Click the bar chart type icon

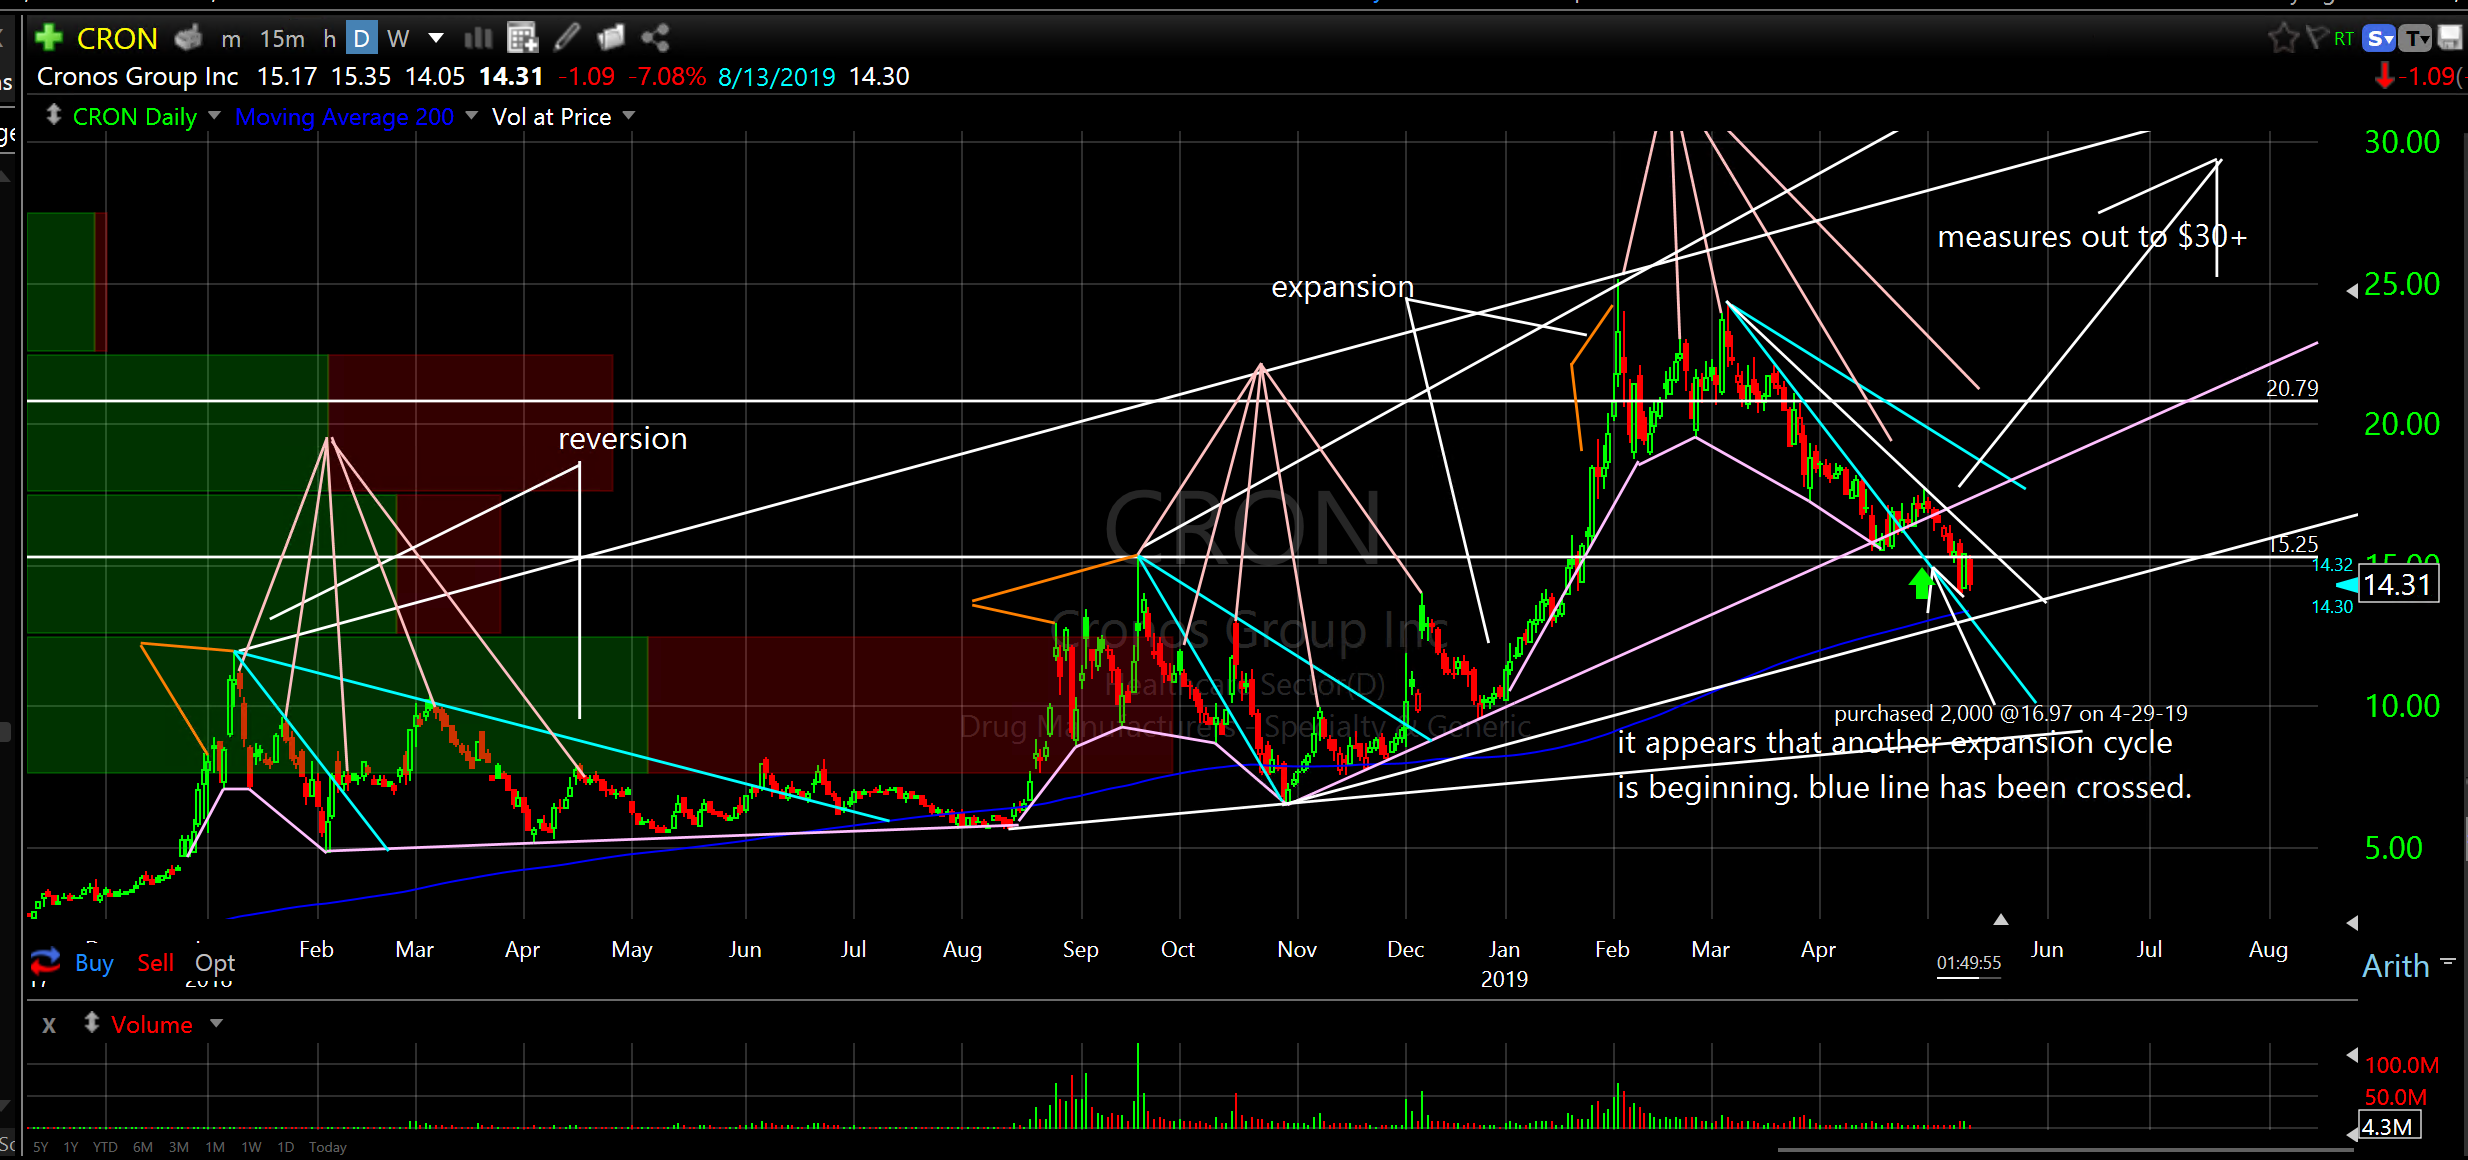(478, 38)
